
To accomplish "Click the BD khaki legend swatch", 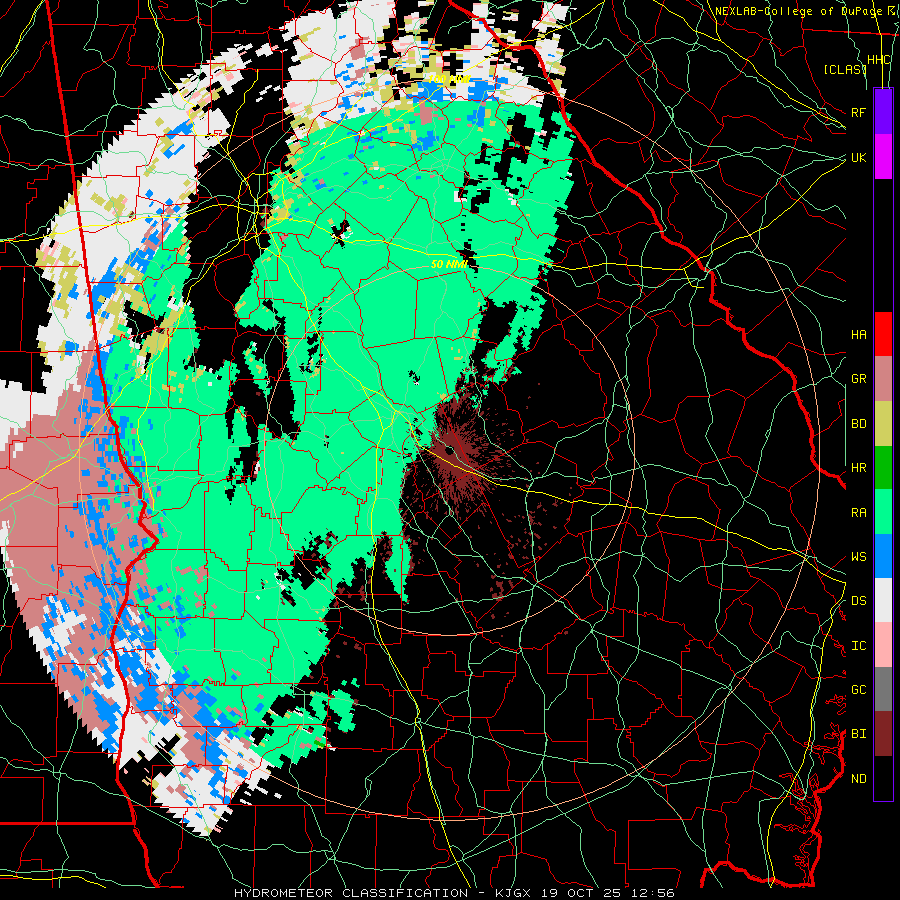I will [x=883, y=423].
